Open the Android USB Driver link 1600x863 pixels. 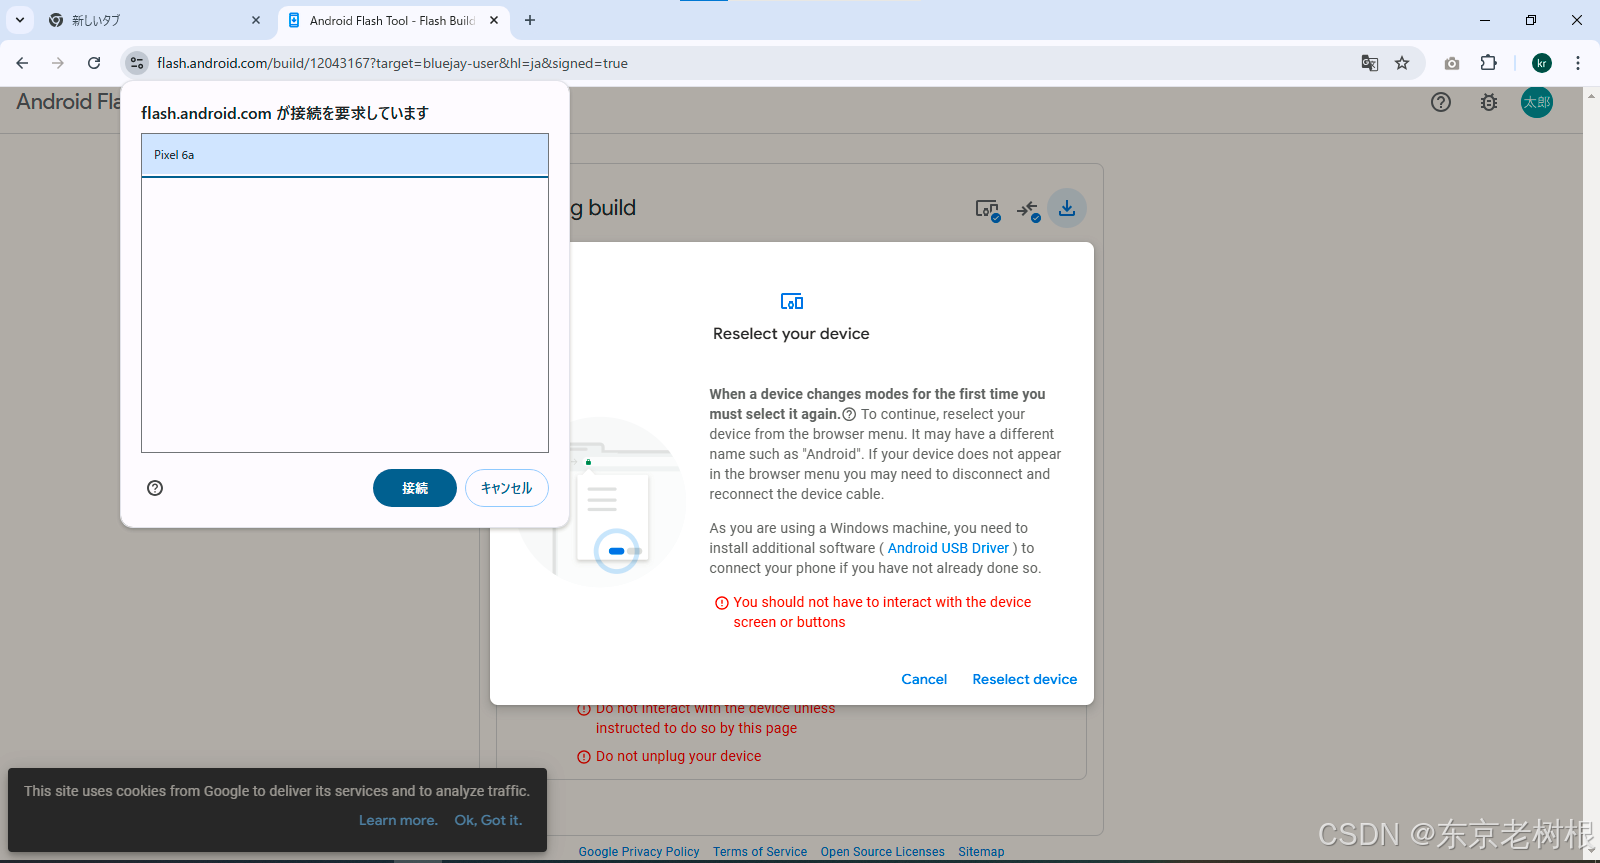click(948, 548)
